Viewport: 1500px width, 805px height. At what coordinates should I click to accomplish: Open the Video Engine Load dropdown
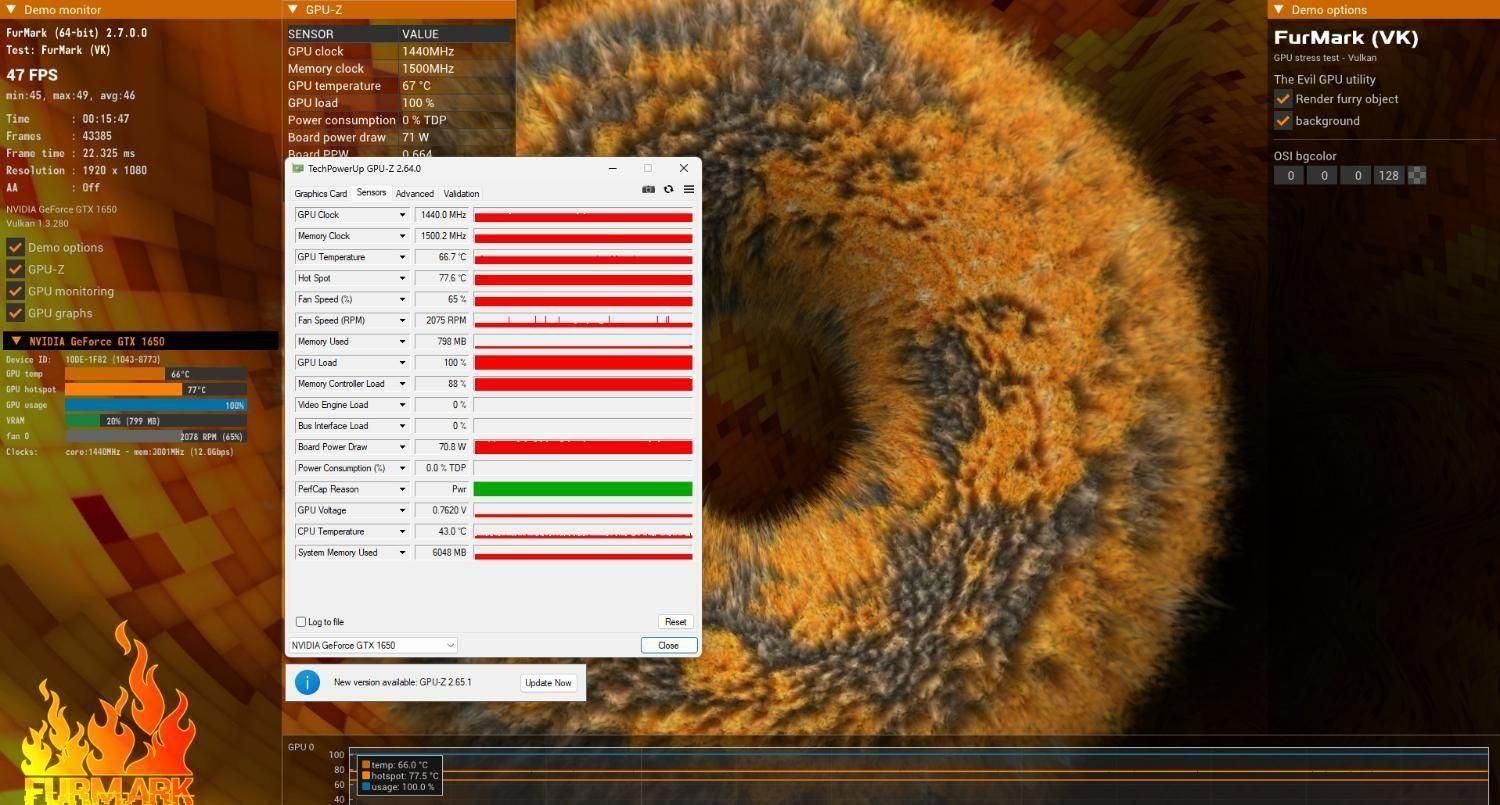pyautogui.click(x=403, y=405)
